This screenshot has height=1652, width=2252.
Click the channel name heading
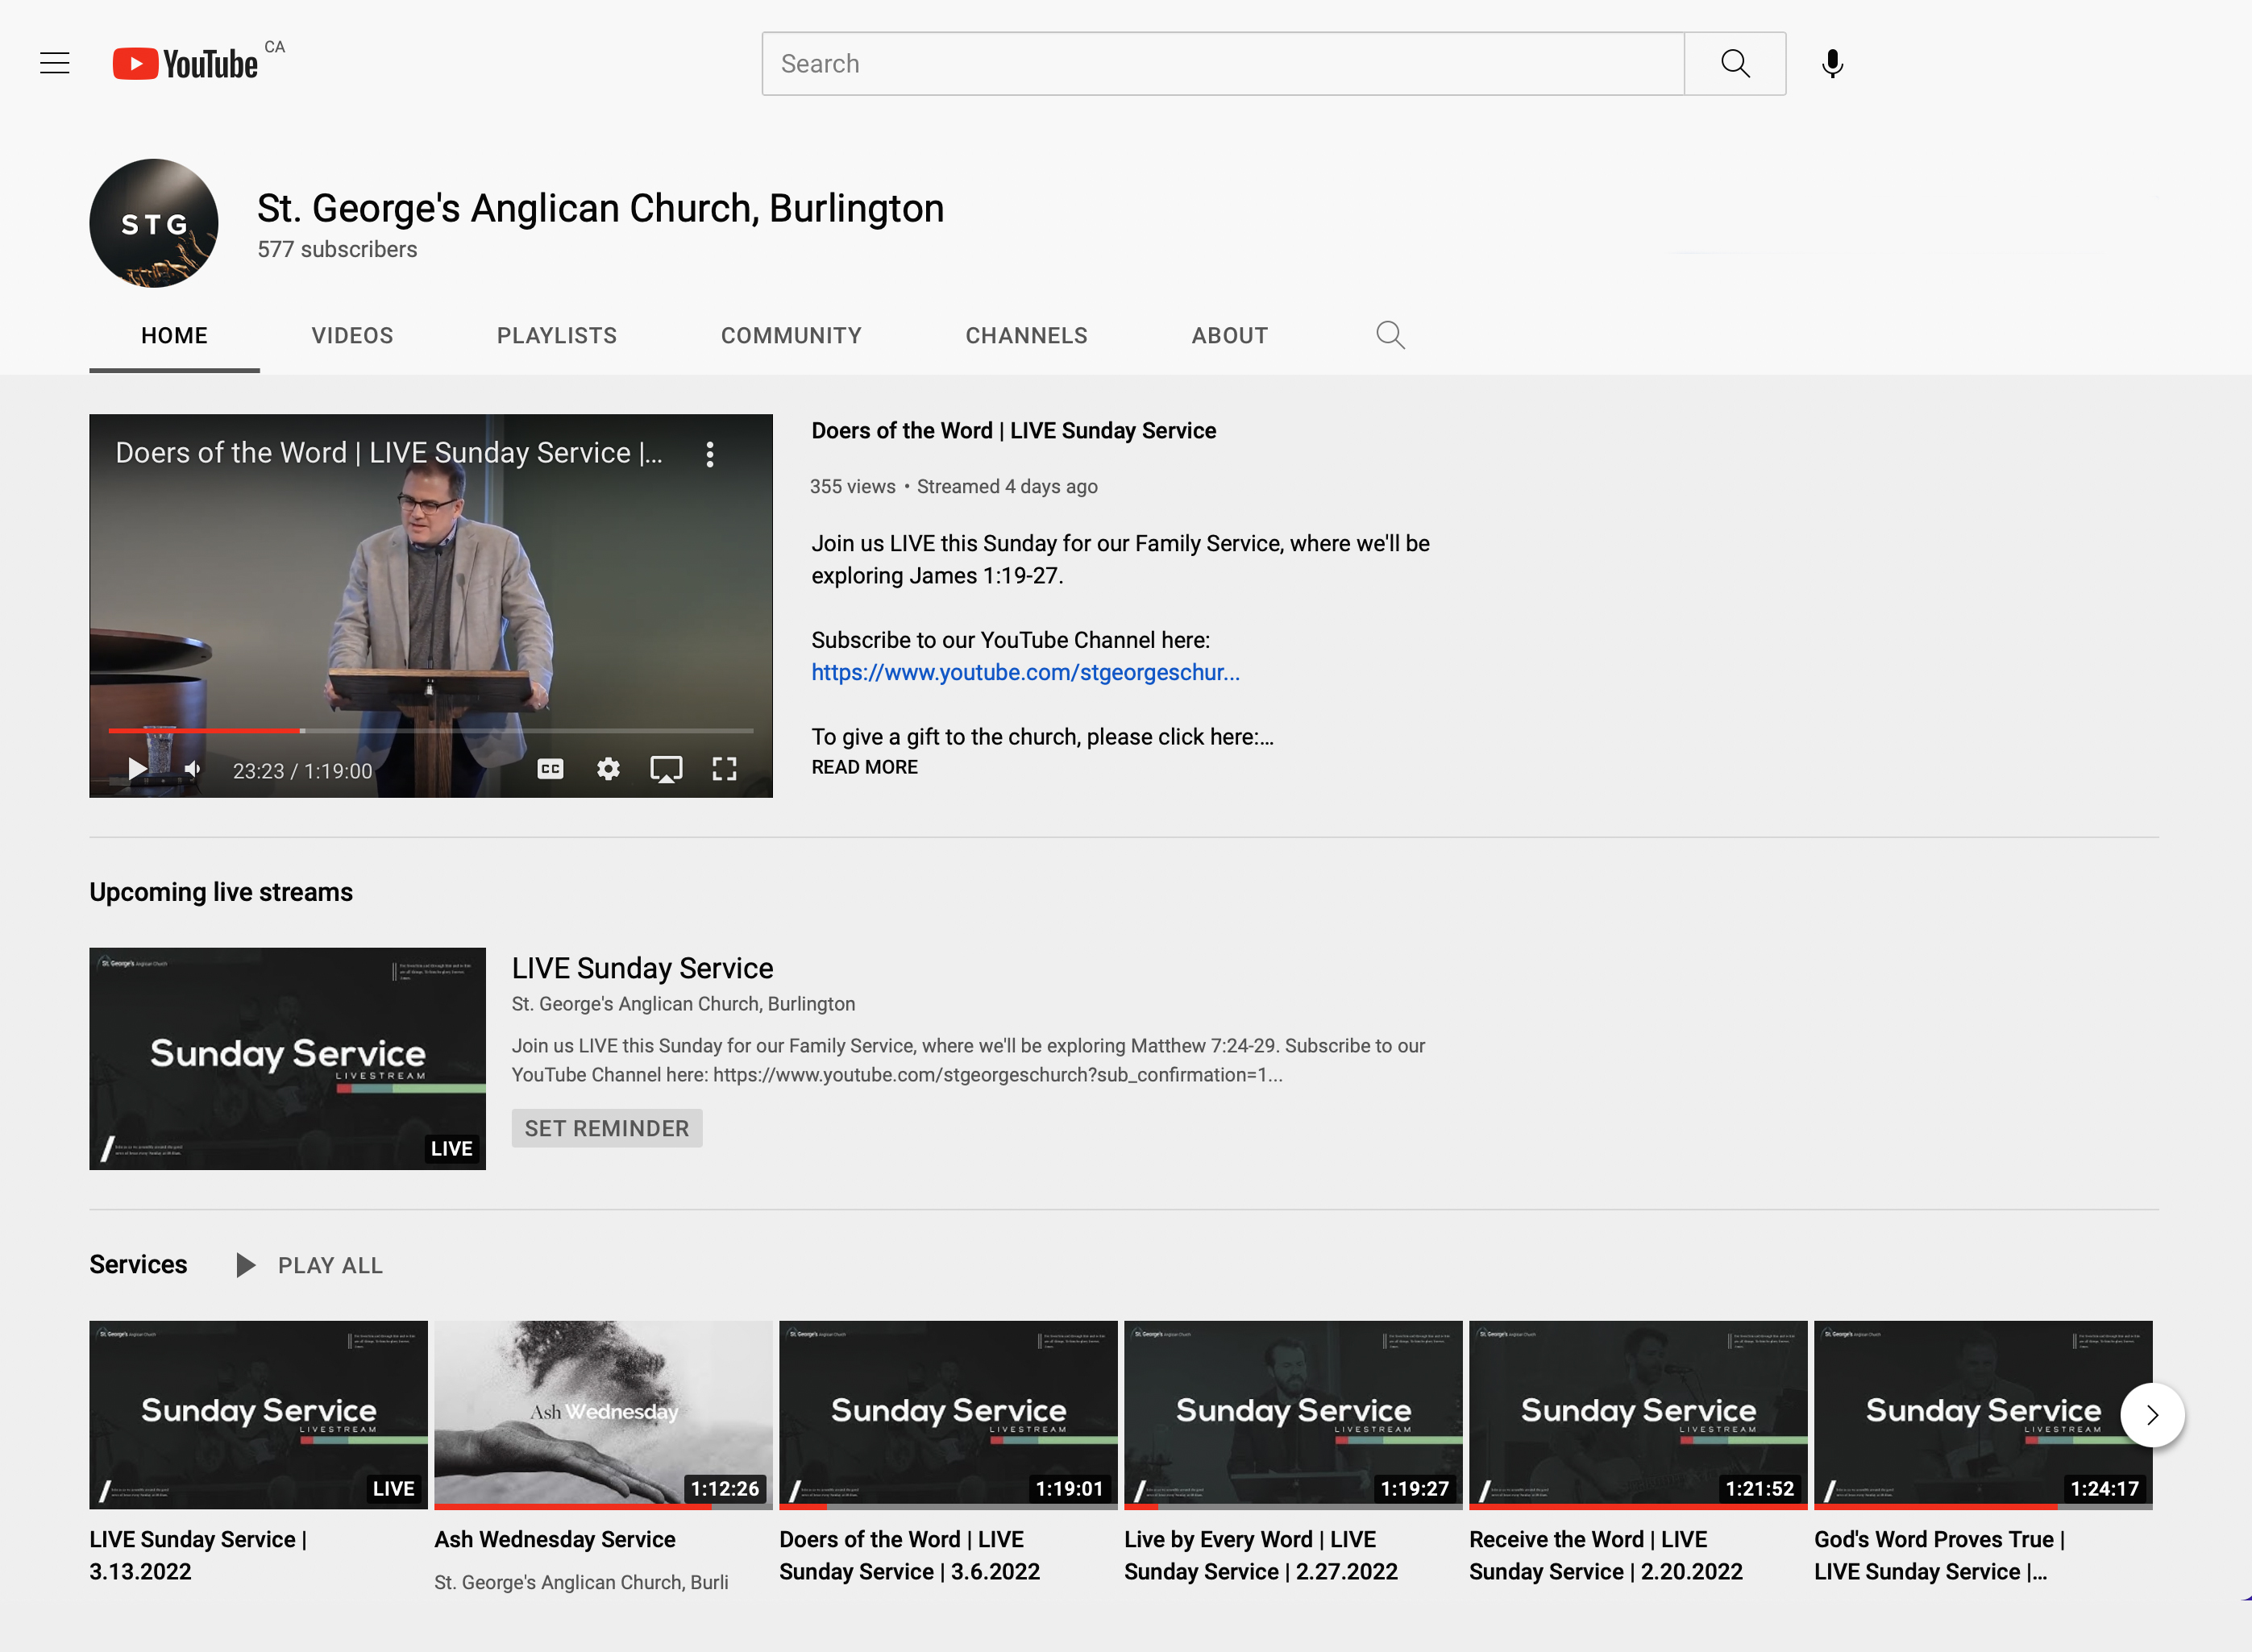(600, 208)
